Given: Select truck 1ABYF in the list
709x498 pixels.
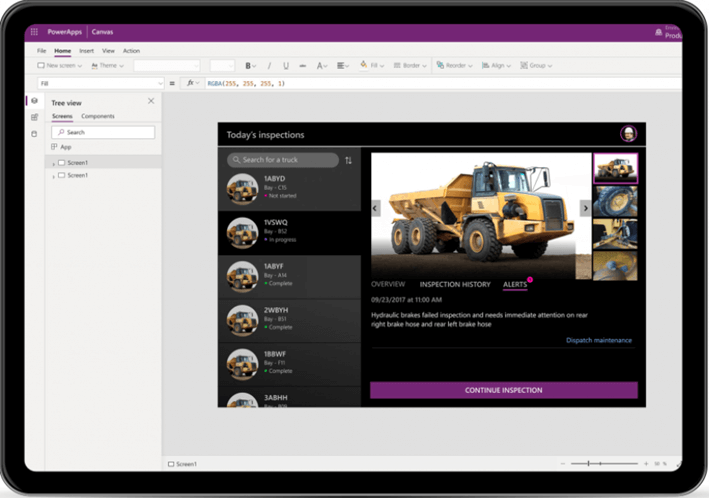Looking at the screenshot, I should coord(289,277).
